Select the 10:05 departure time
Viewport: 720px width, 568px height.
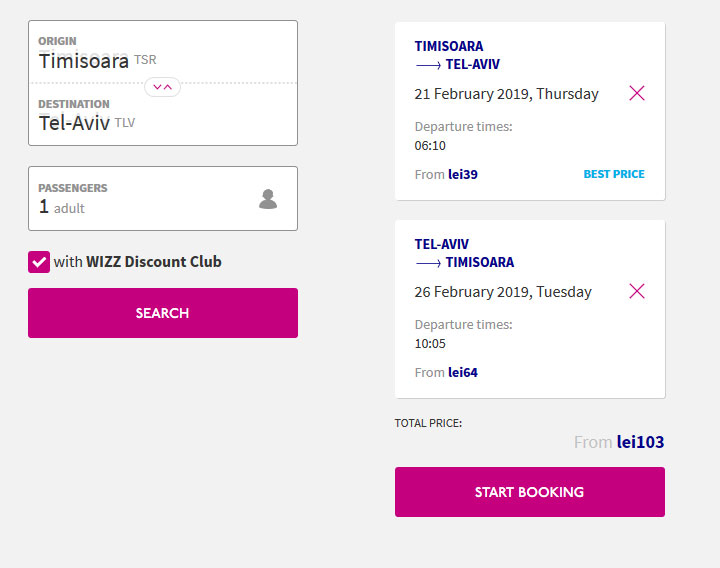430,343
